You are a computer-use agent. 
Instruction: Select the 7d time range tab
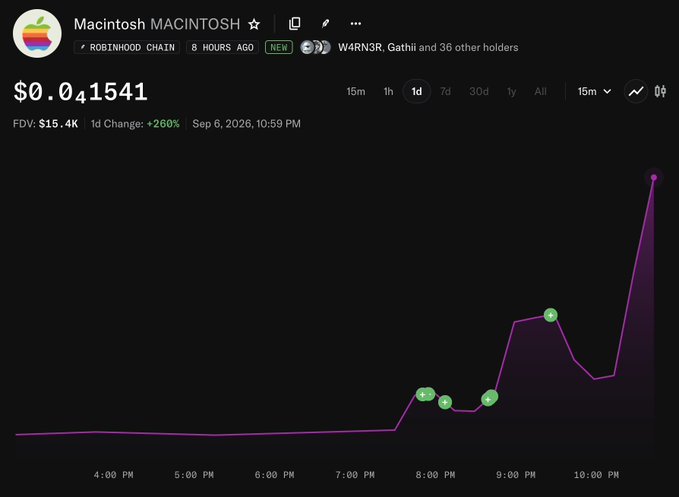[x=445, y=91]
